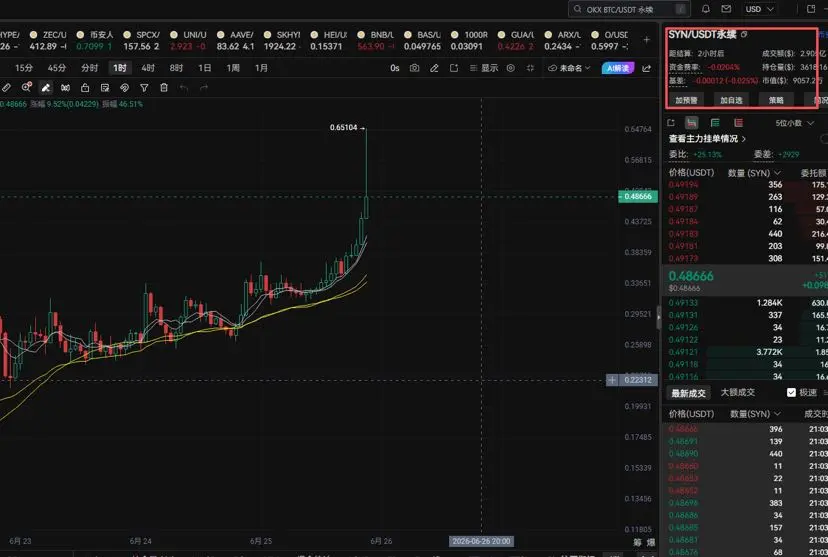Open chart settings circle icon
Viewport: 828px width, 557px height.
(x=511, y=68)
